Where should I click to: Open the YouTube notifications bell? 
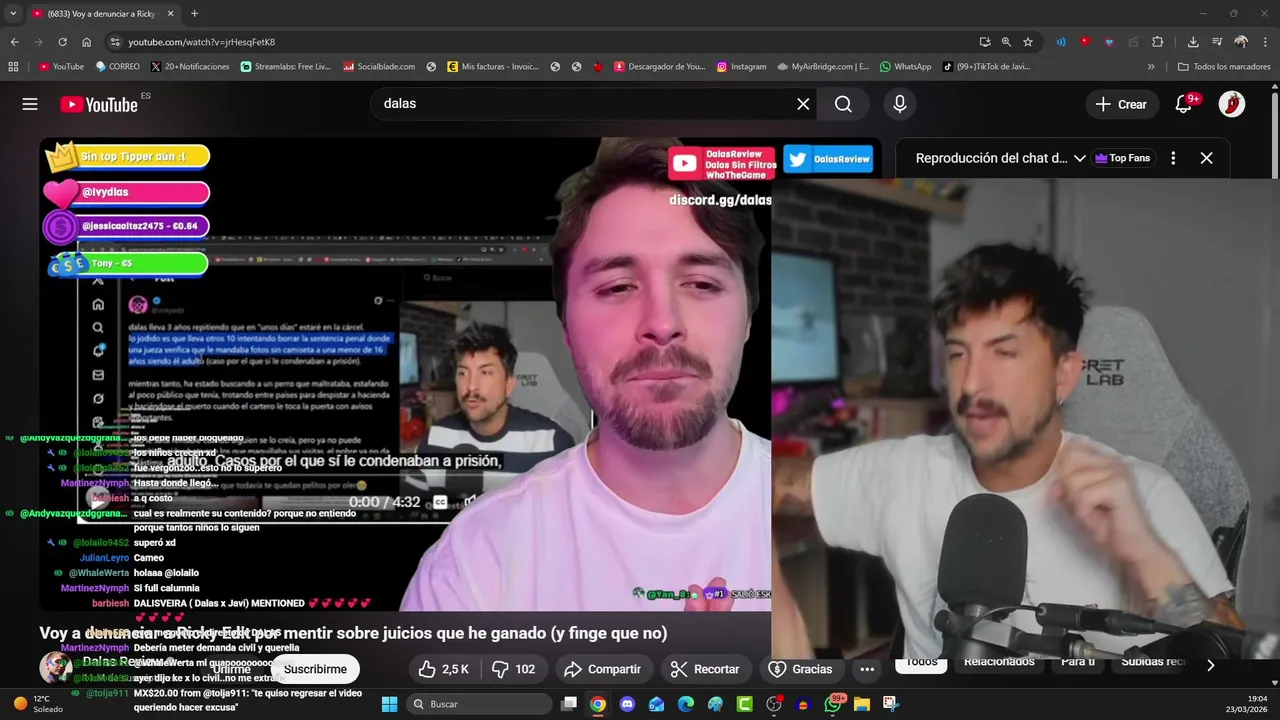point(1184,104)
